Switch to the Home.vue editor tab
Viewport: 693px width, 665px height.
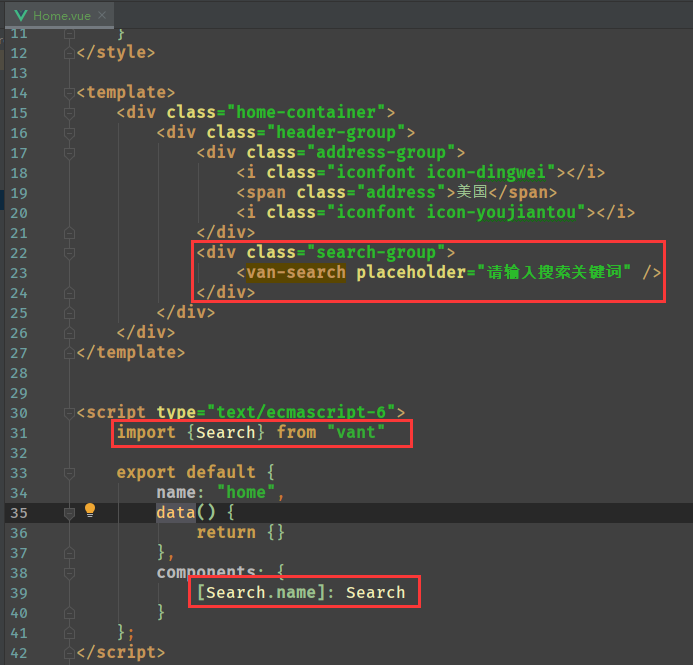(x=59, y=15)
